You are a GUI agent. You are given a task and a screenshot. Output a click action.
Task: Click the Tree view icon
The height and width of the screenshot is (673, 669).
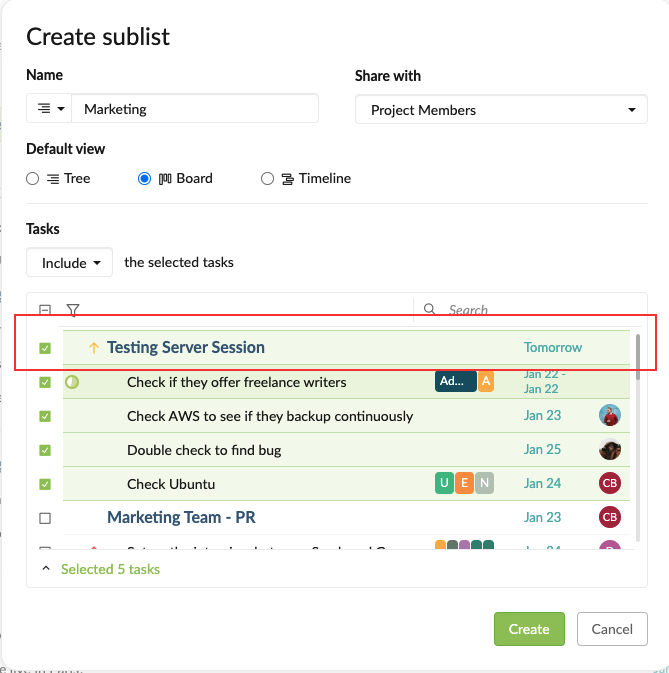[53, 179]
